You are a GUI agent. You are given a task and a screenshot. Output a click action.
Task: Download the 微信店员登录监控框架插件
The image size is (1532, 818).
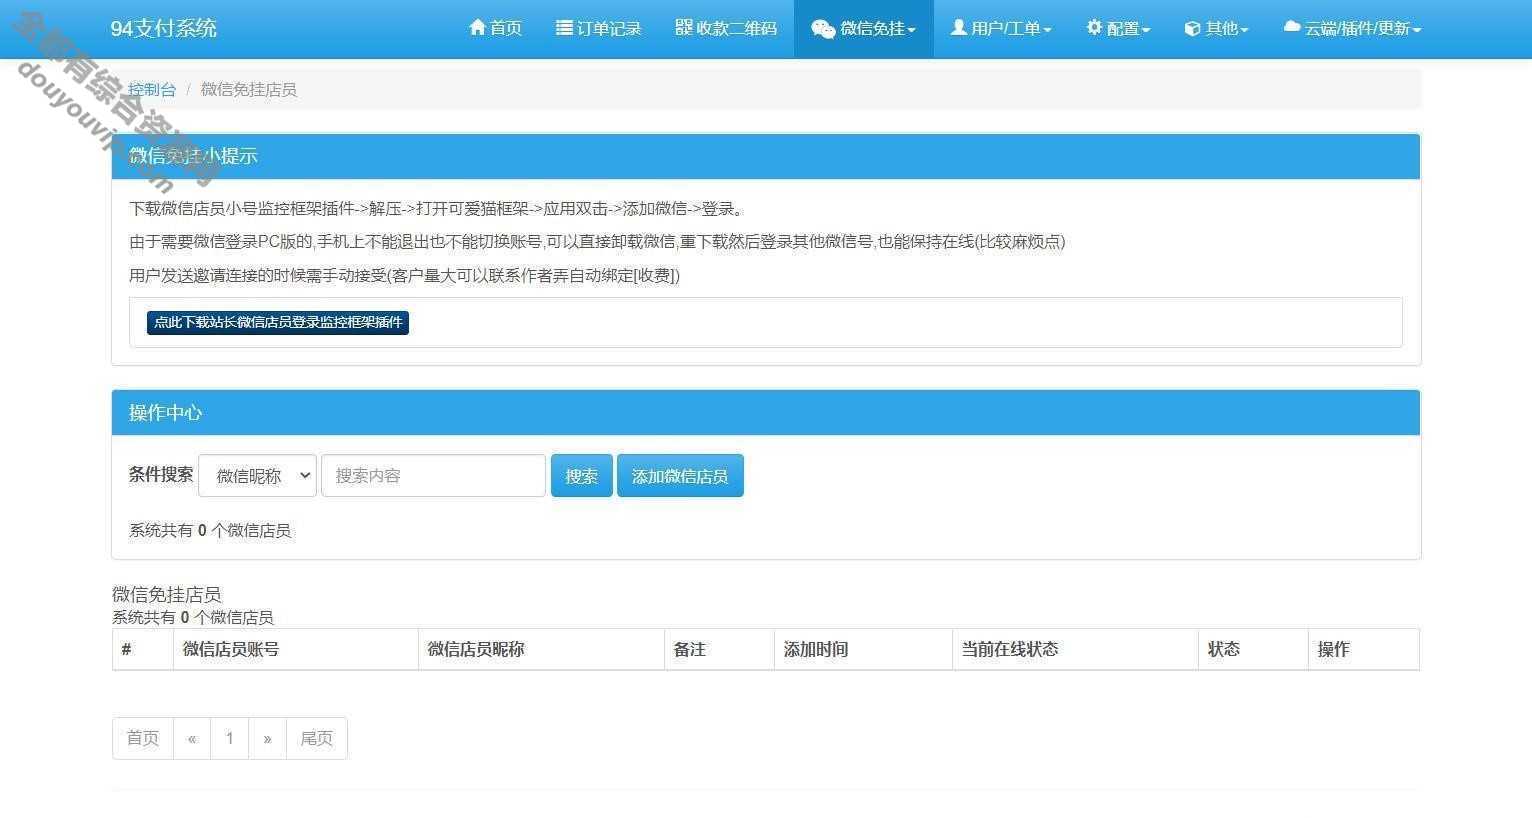coord(278,322)
